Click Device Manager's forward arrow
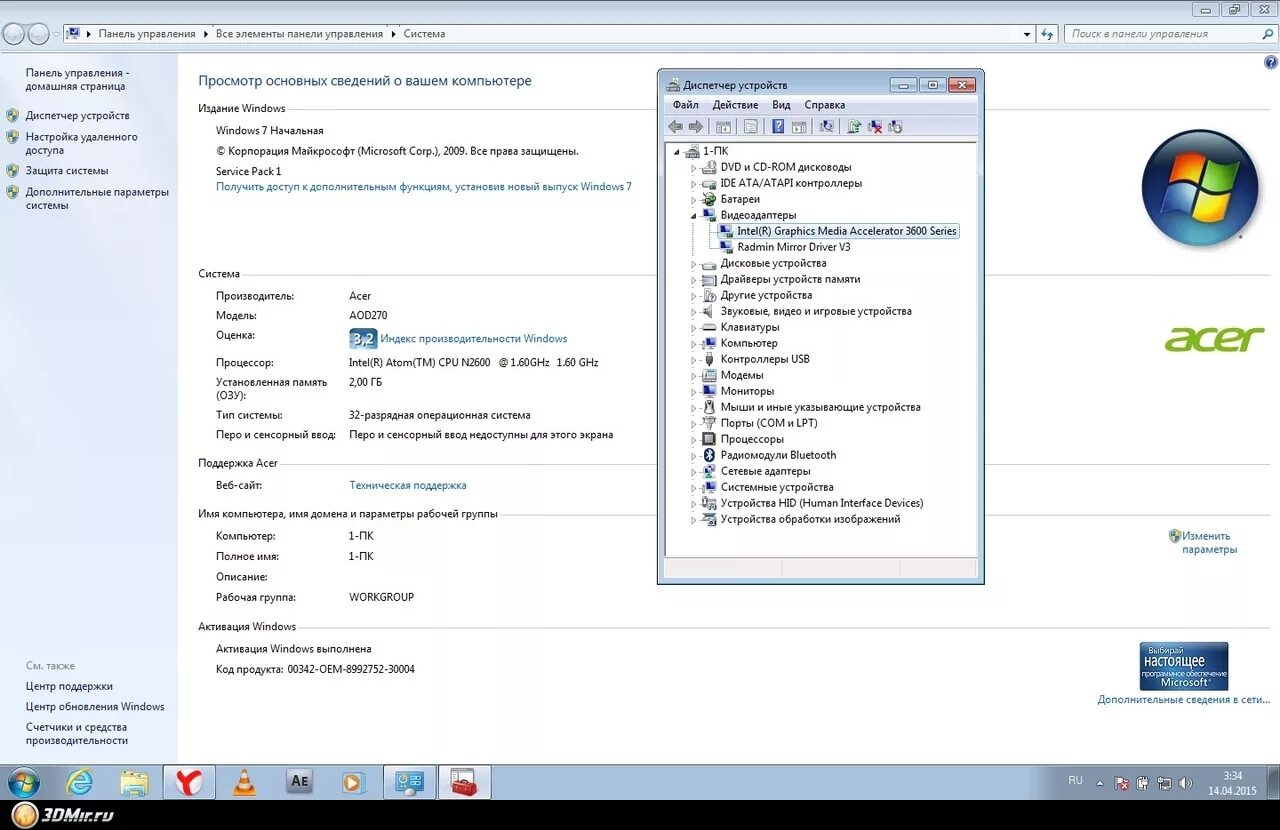Image resolution: width=1280 pixels, height=830 pixels. [696, 126]
